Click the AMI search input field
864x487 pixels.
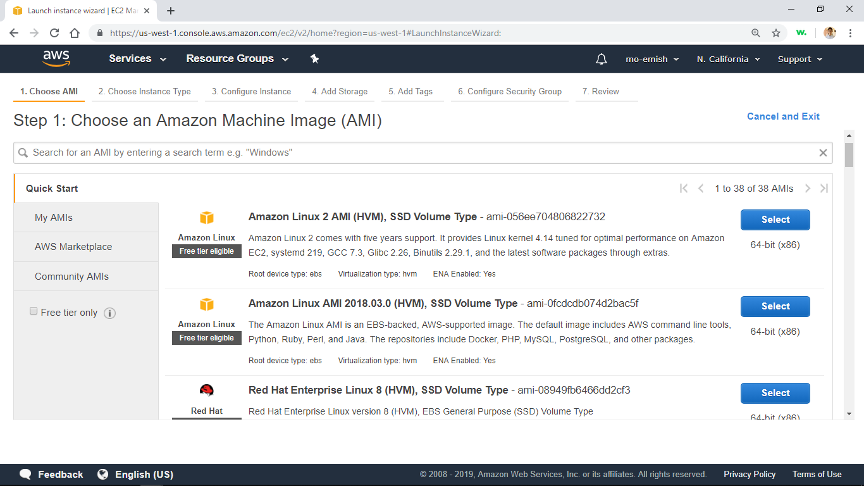[423, 153]
